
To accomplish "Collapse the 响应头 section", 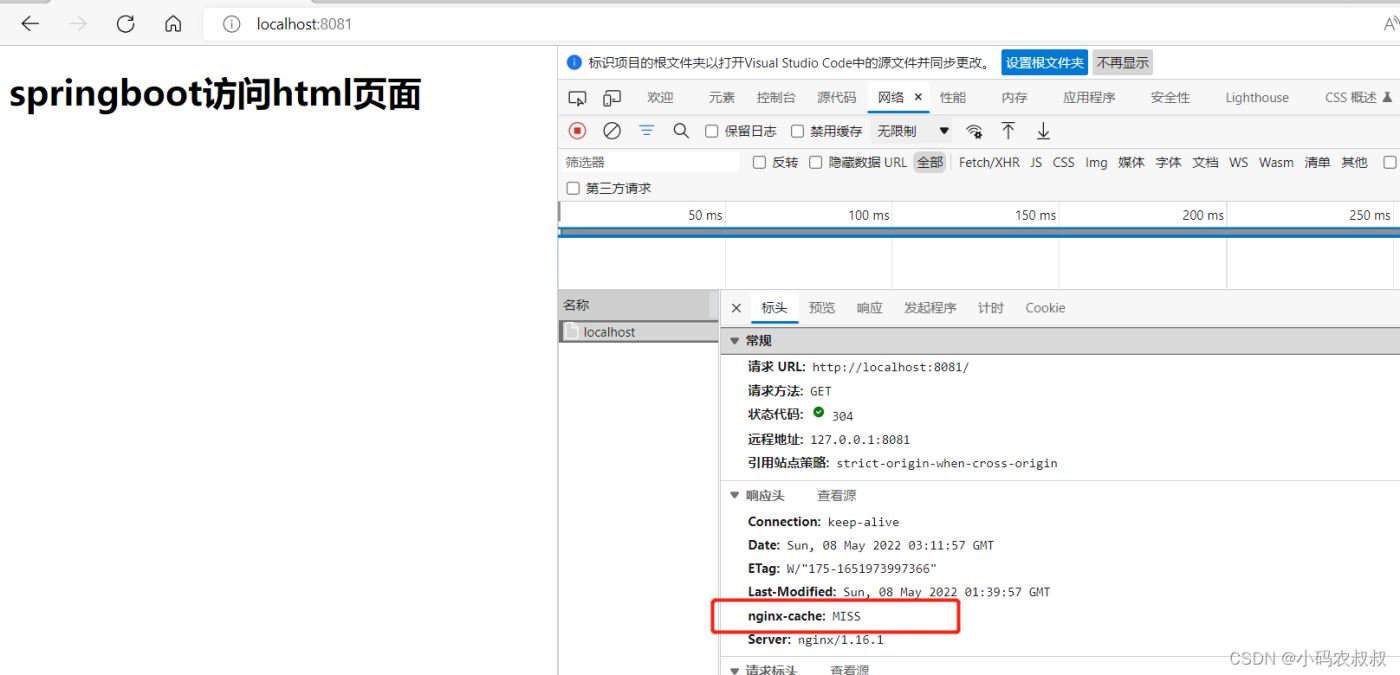I will point(735,496).
